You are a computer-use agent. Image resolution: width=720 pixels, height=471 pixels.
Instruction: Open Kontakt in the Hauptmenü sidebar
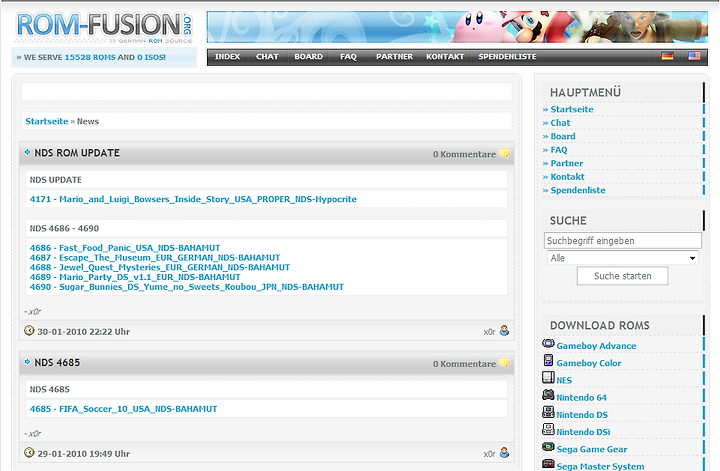pyautogui.click(x=568, y=176)
